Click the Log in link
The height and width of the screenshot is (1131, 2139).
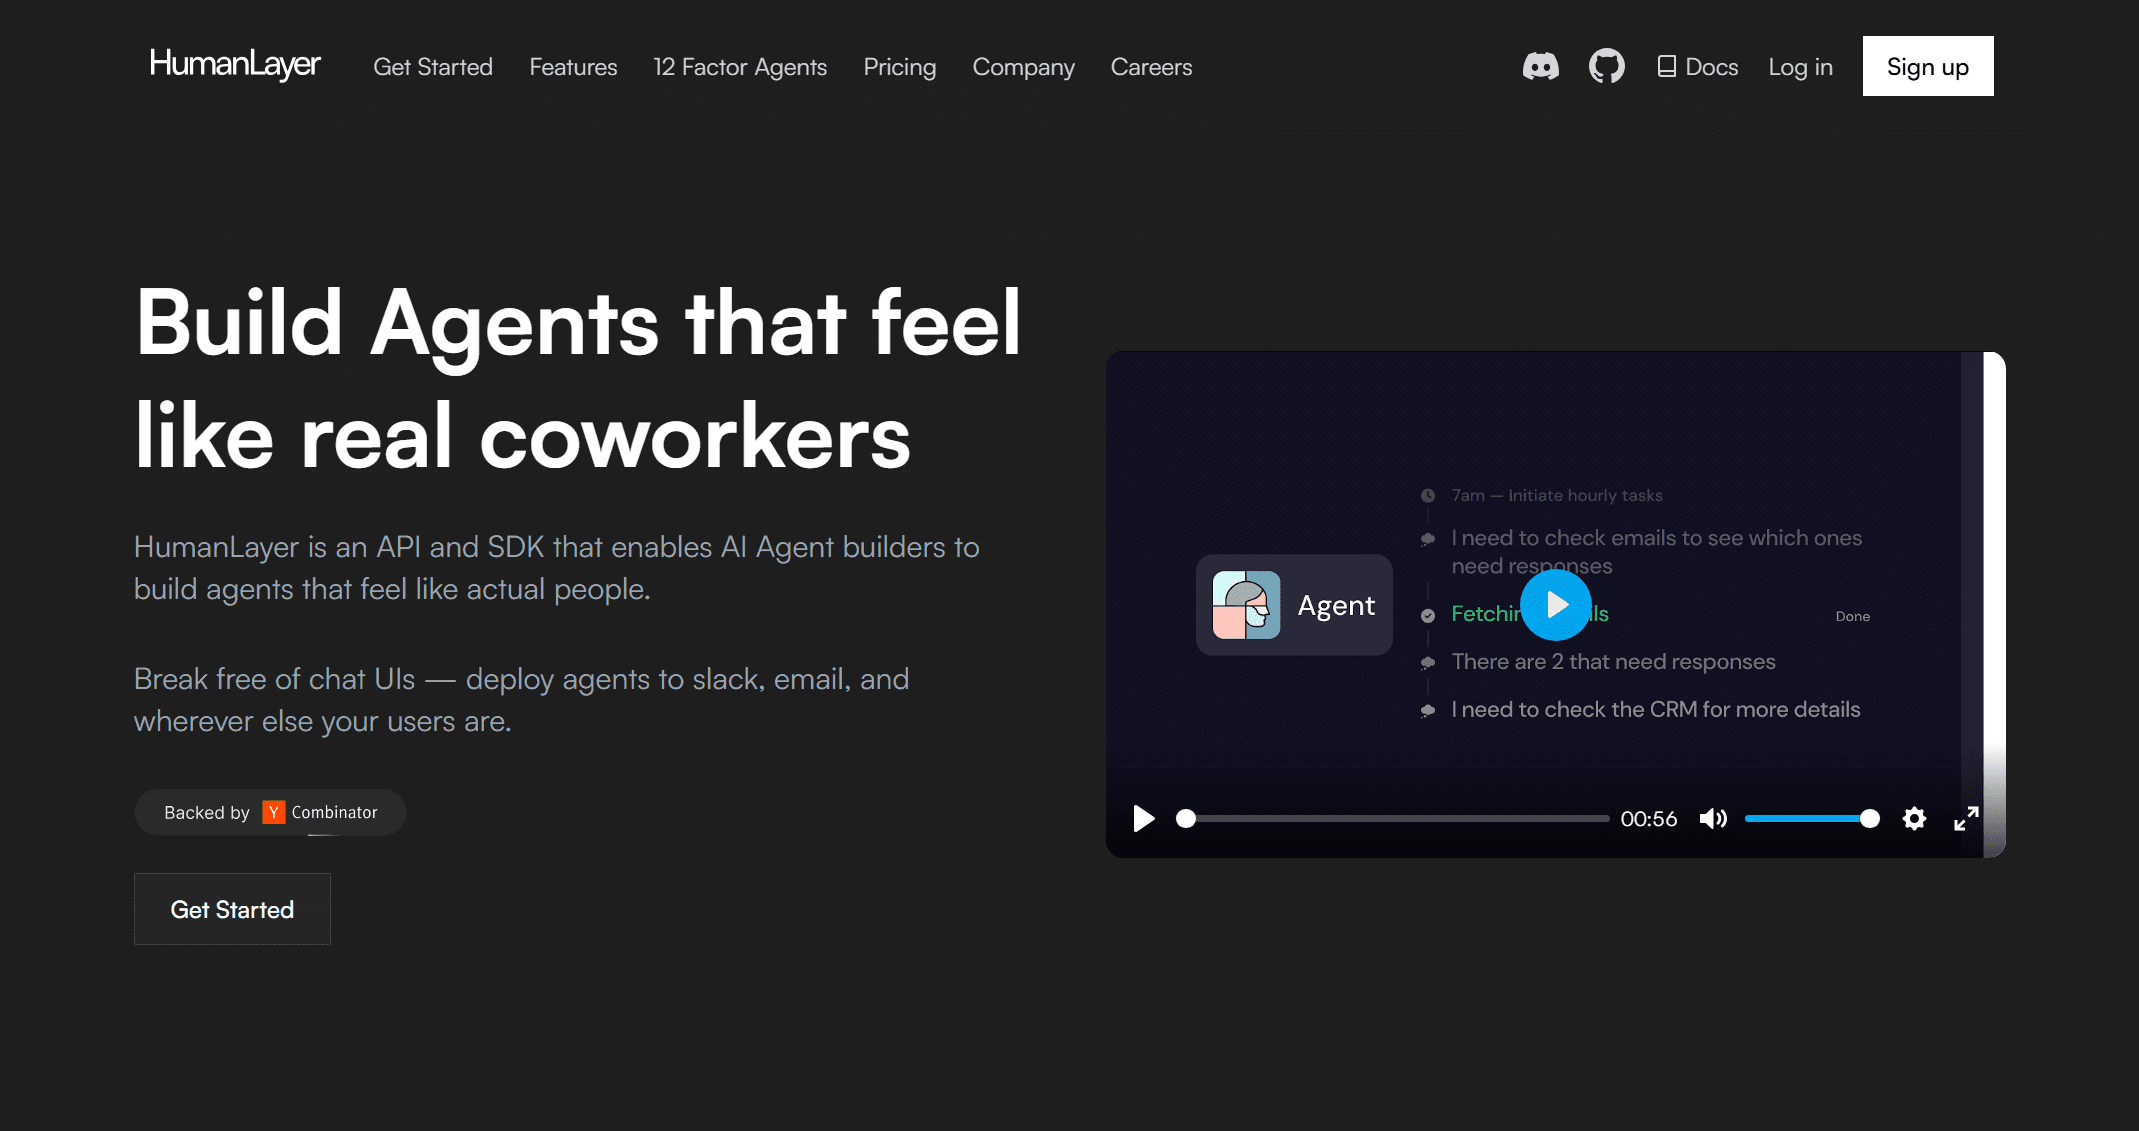pyautogui.click(x=1800, y=67)
